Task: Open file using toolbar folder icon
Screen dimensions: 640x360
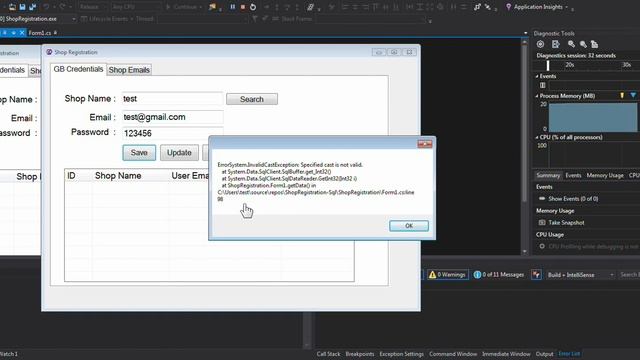Action: [x=12, y=7]
